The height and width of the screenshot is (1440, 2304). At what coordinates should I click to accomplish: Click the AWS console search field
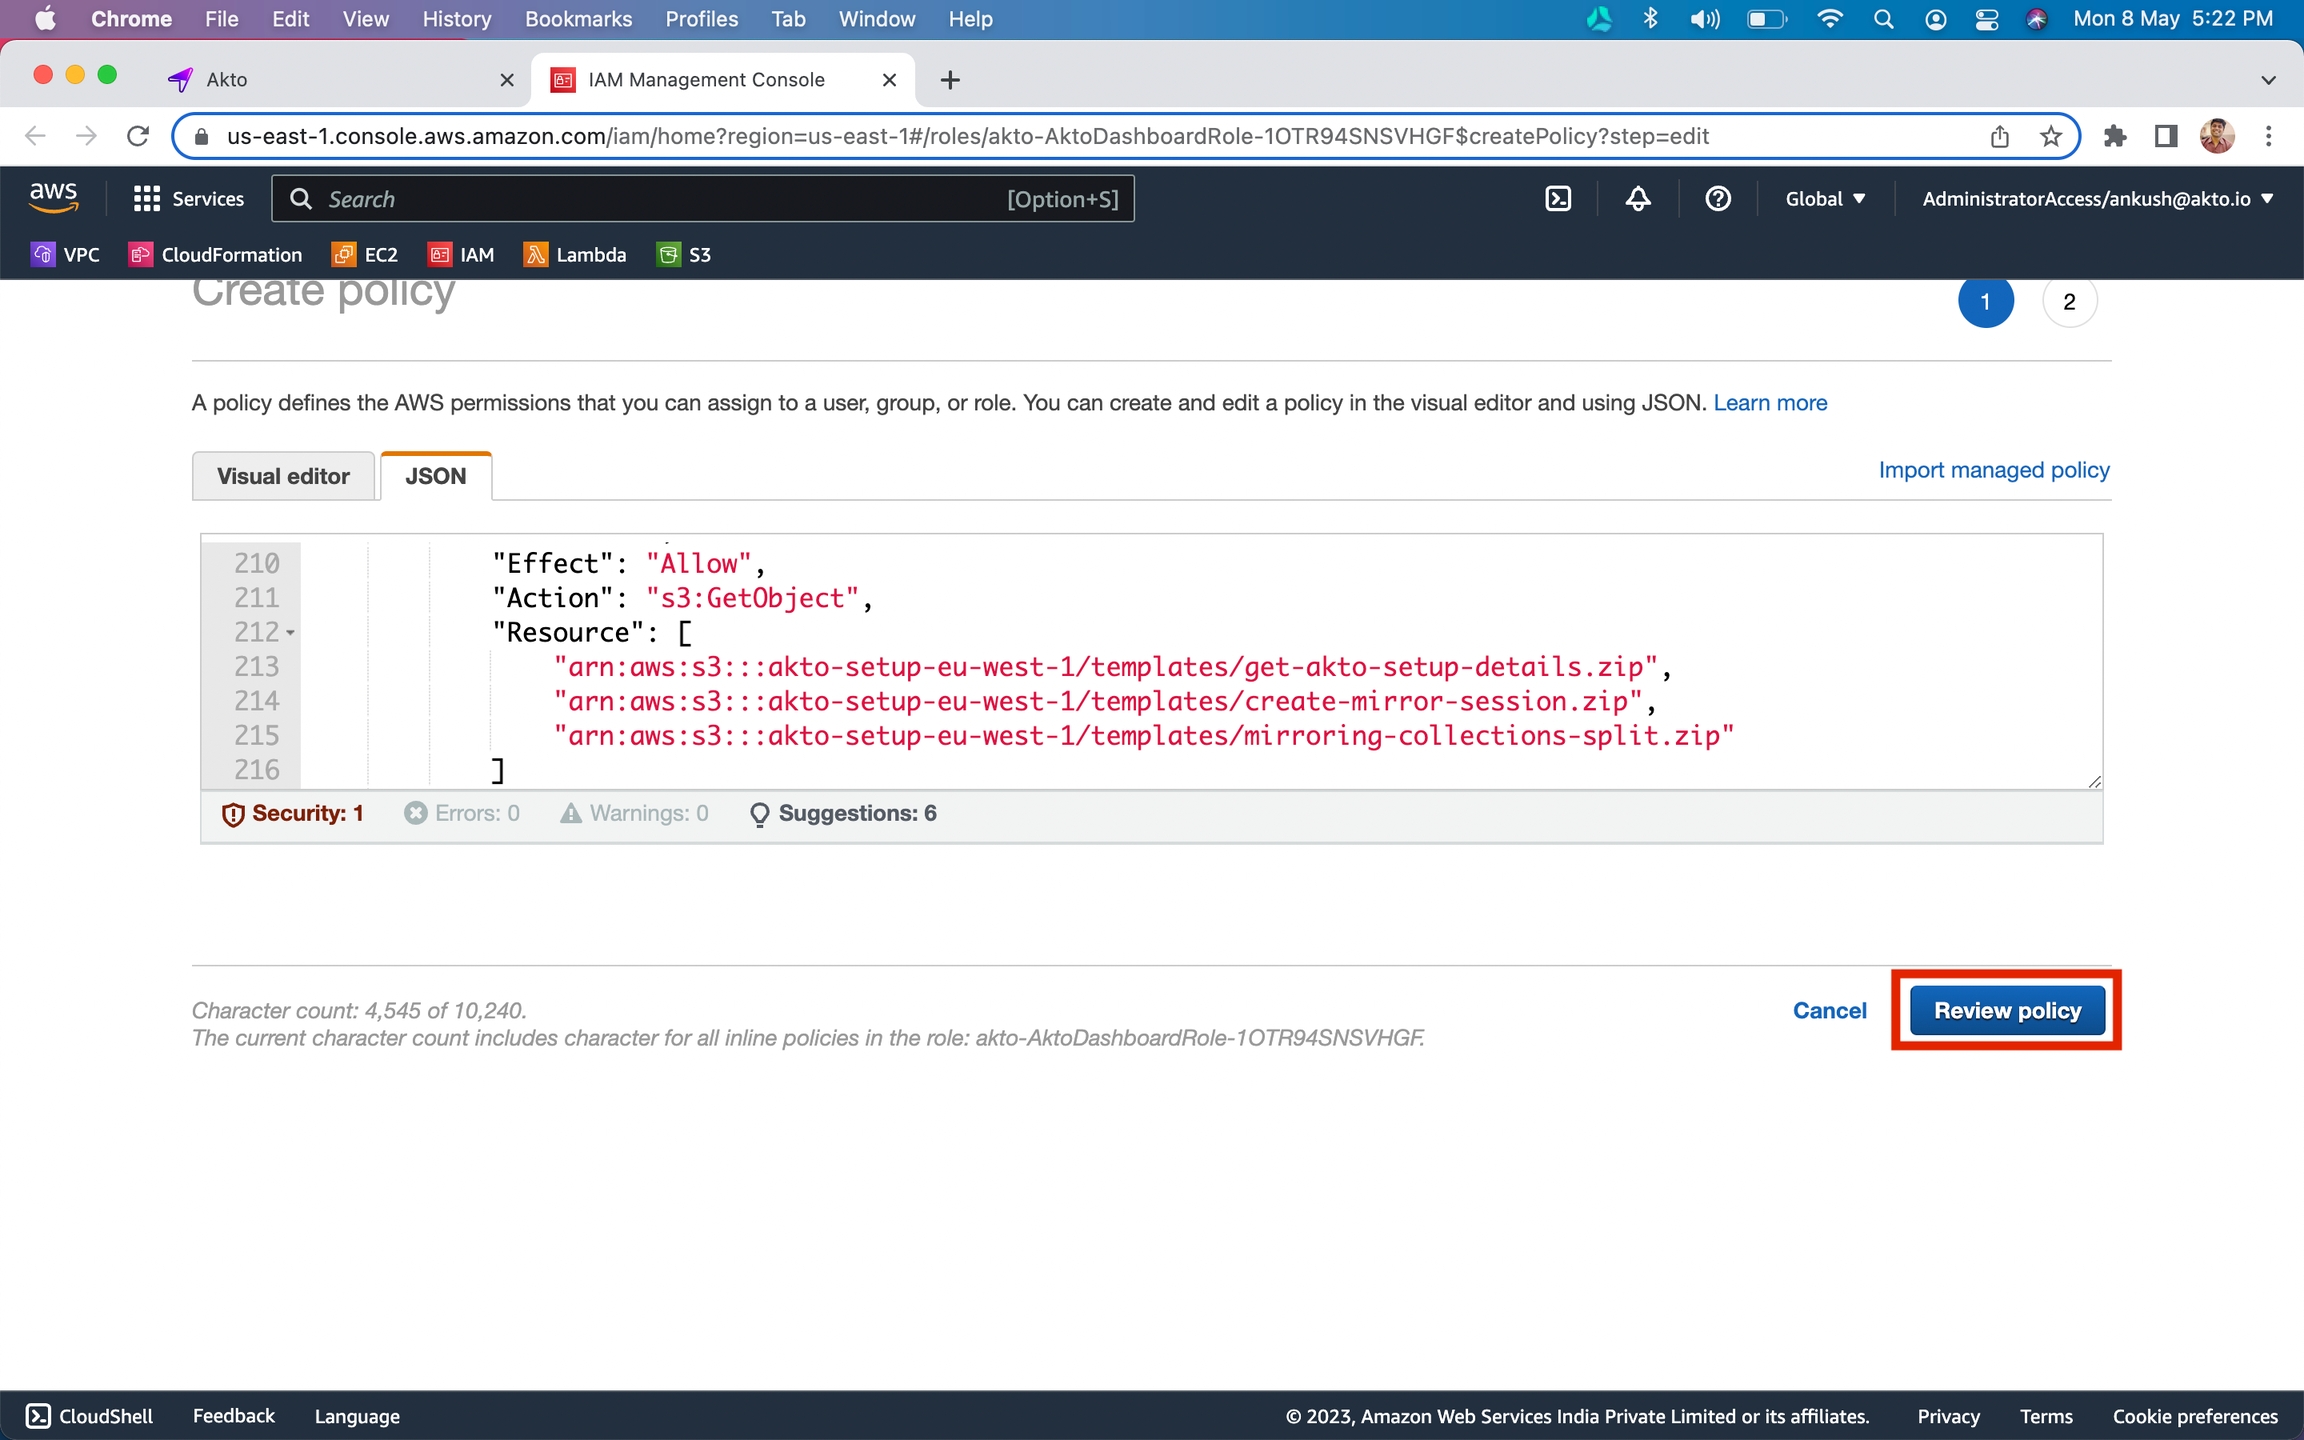(660, 199)
